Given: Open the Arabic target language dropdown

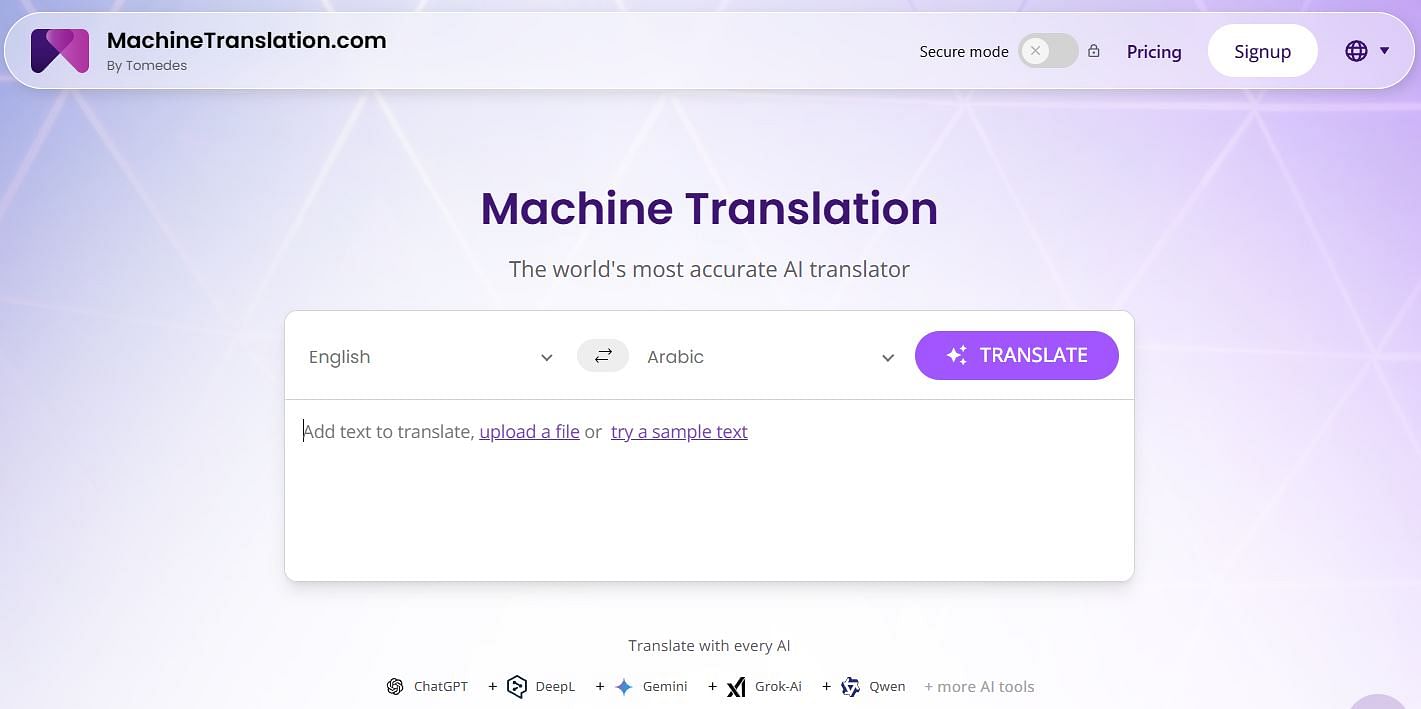Looking at the screenshot, I should tap(770, 357).
